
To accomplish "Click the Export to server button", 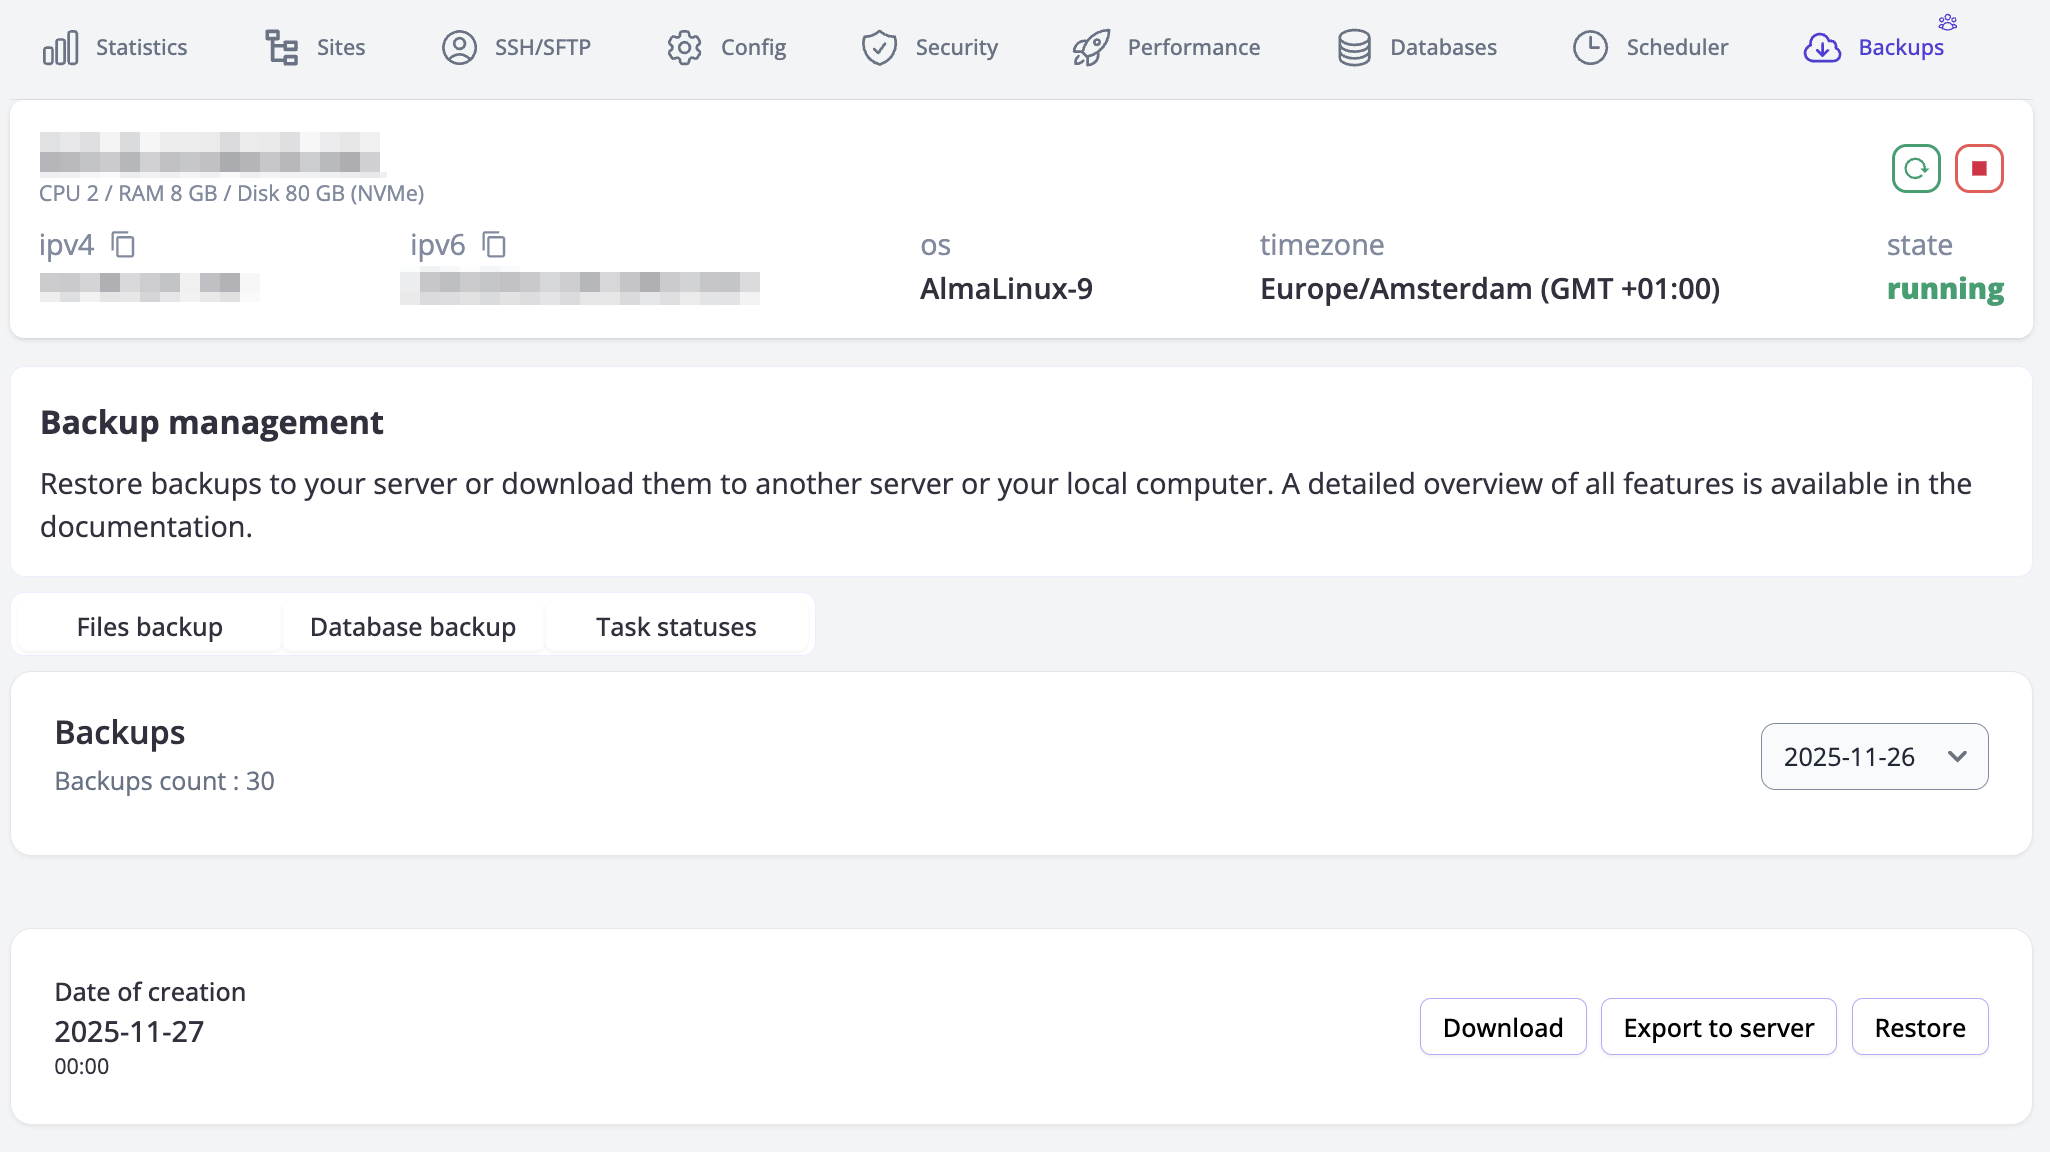I will pos(1718,1027).
